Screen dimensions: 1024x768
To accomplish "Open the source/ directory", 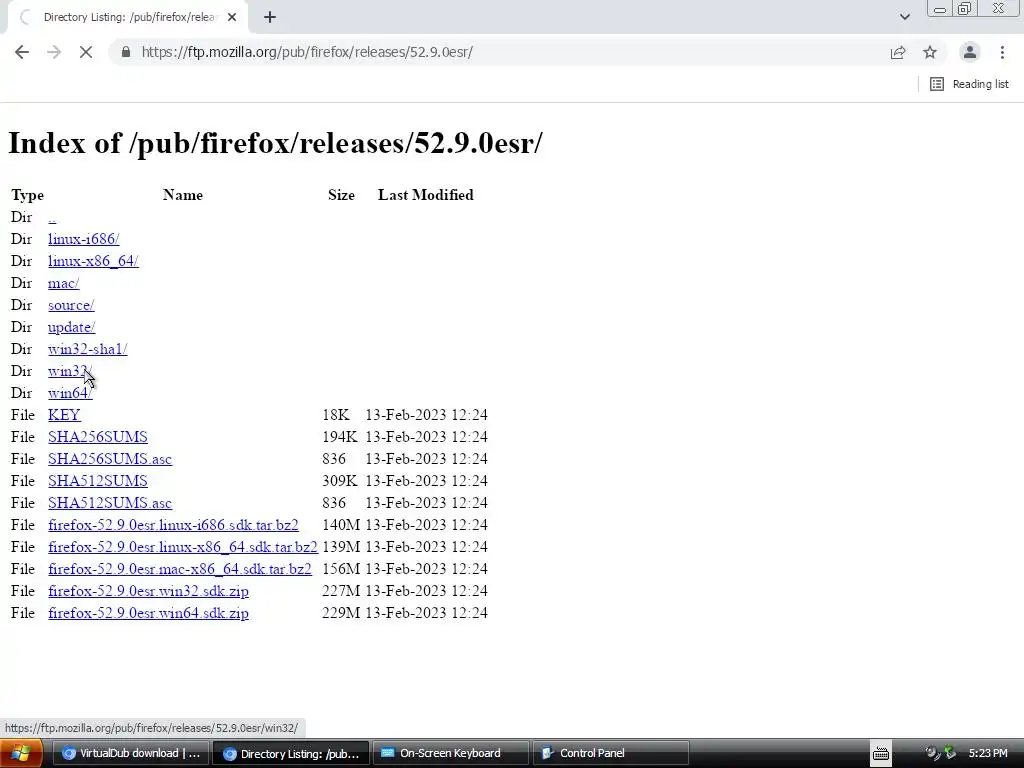I will (71, 305).
